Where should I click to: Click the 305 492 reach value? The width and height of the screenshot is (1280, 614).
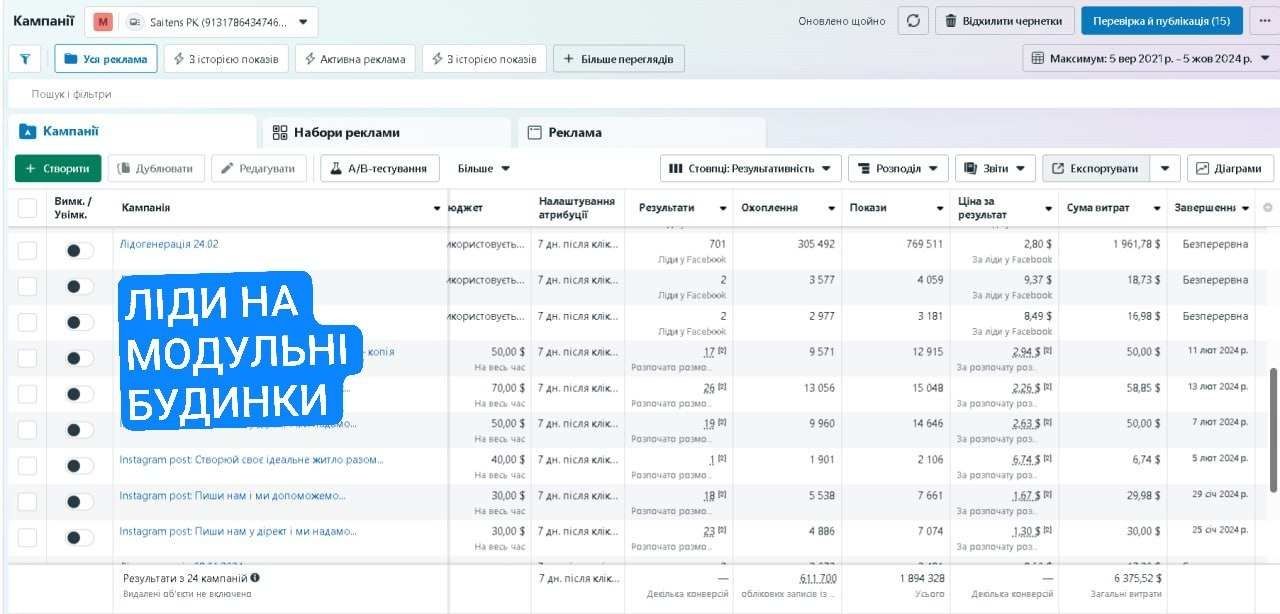[x=816, y=244]
